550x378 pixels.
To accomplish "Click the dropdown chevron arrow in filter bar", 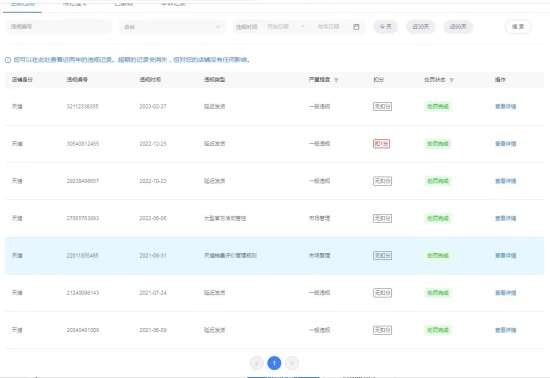I will [217, 27].
